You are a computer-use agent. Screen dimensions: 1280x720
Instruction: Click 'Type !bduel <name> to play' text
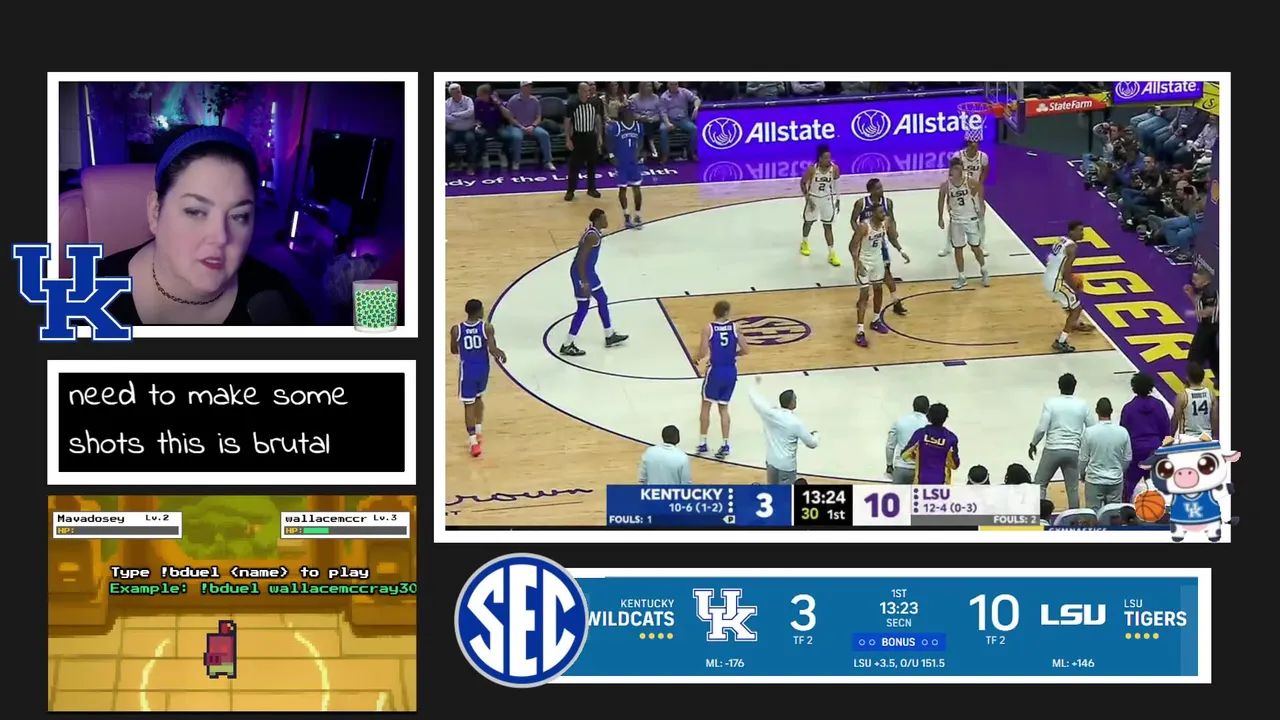pyautogui.click(x=239, y=572)
